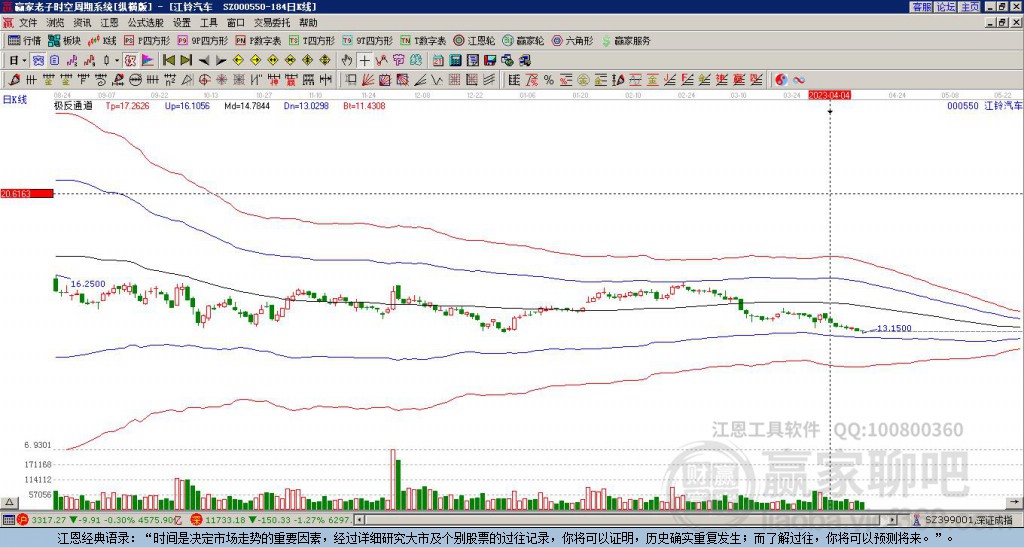
Task: Open the 六角形 tool
Action: [573, 41]
